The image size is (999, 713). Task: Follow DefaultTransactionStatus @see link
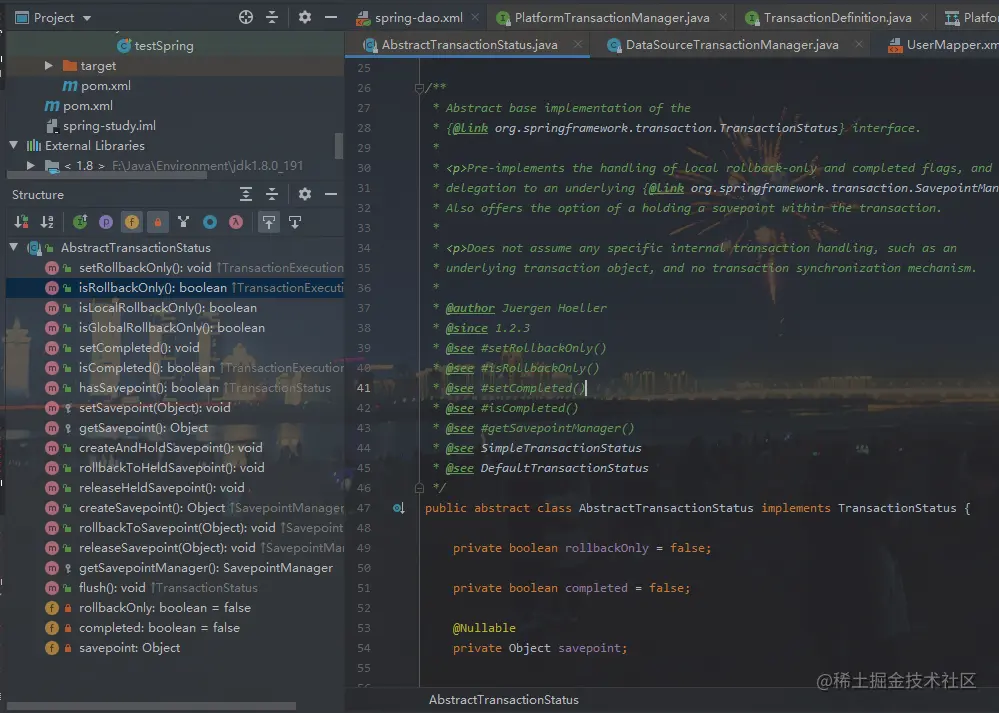(564, 468)
